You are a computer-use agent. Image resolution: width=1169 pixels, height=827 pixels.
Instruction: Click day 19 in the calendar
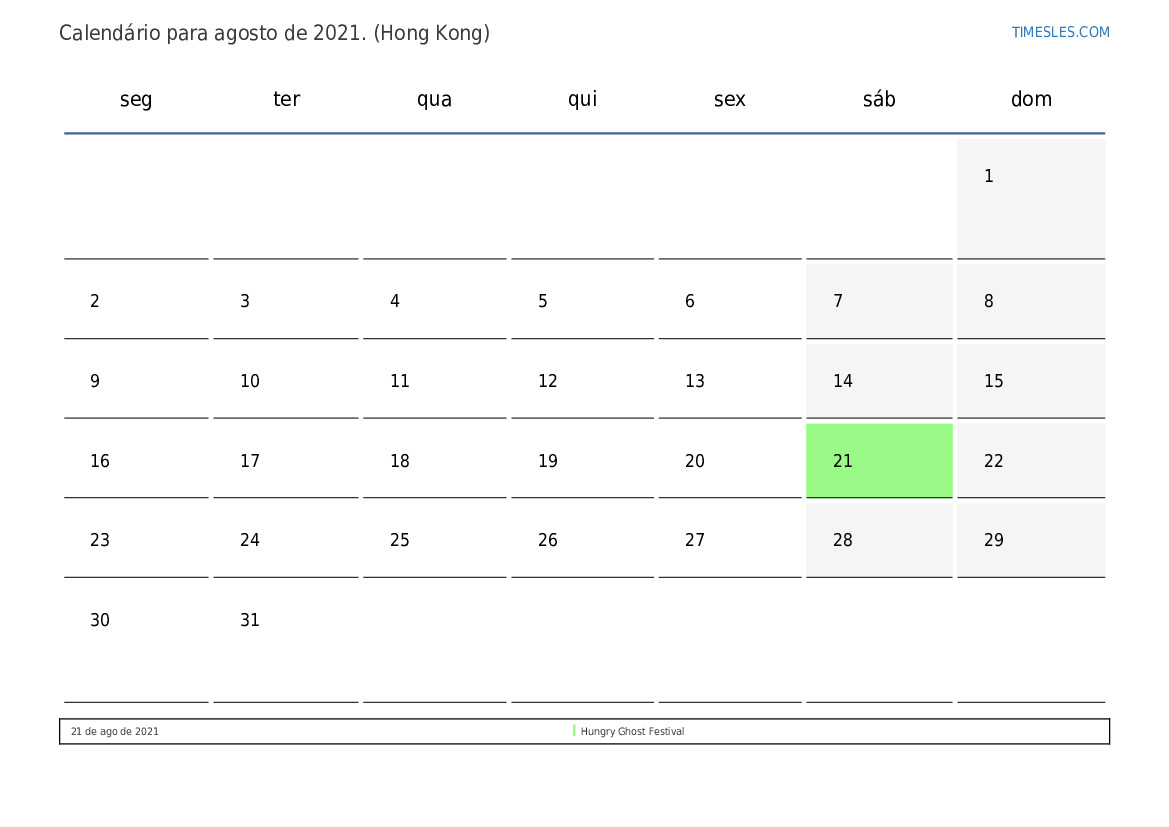[582, 461]
